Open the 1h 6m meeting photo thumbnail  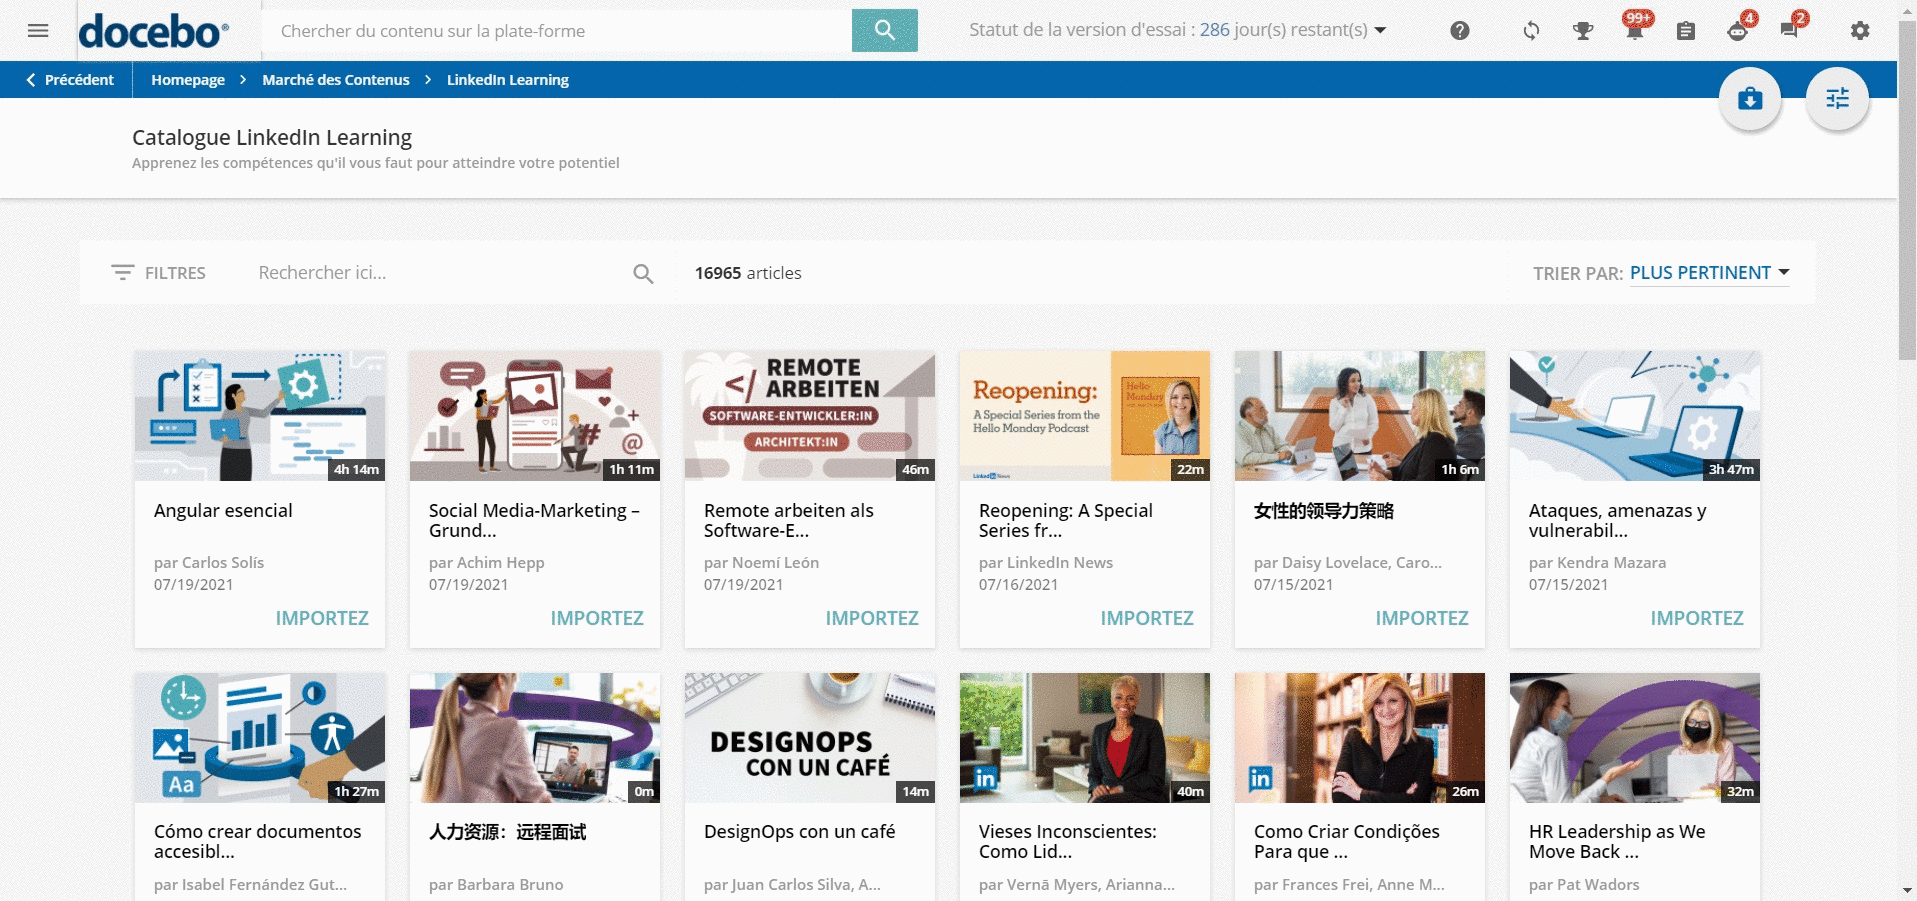tap(1360, 416)
